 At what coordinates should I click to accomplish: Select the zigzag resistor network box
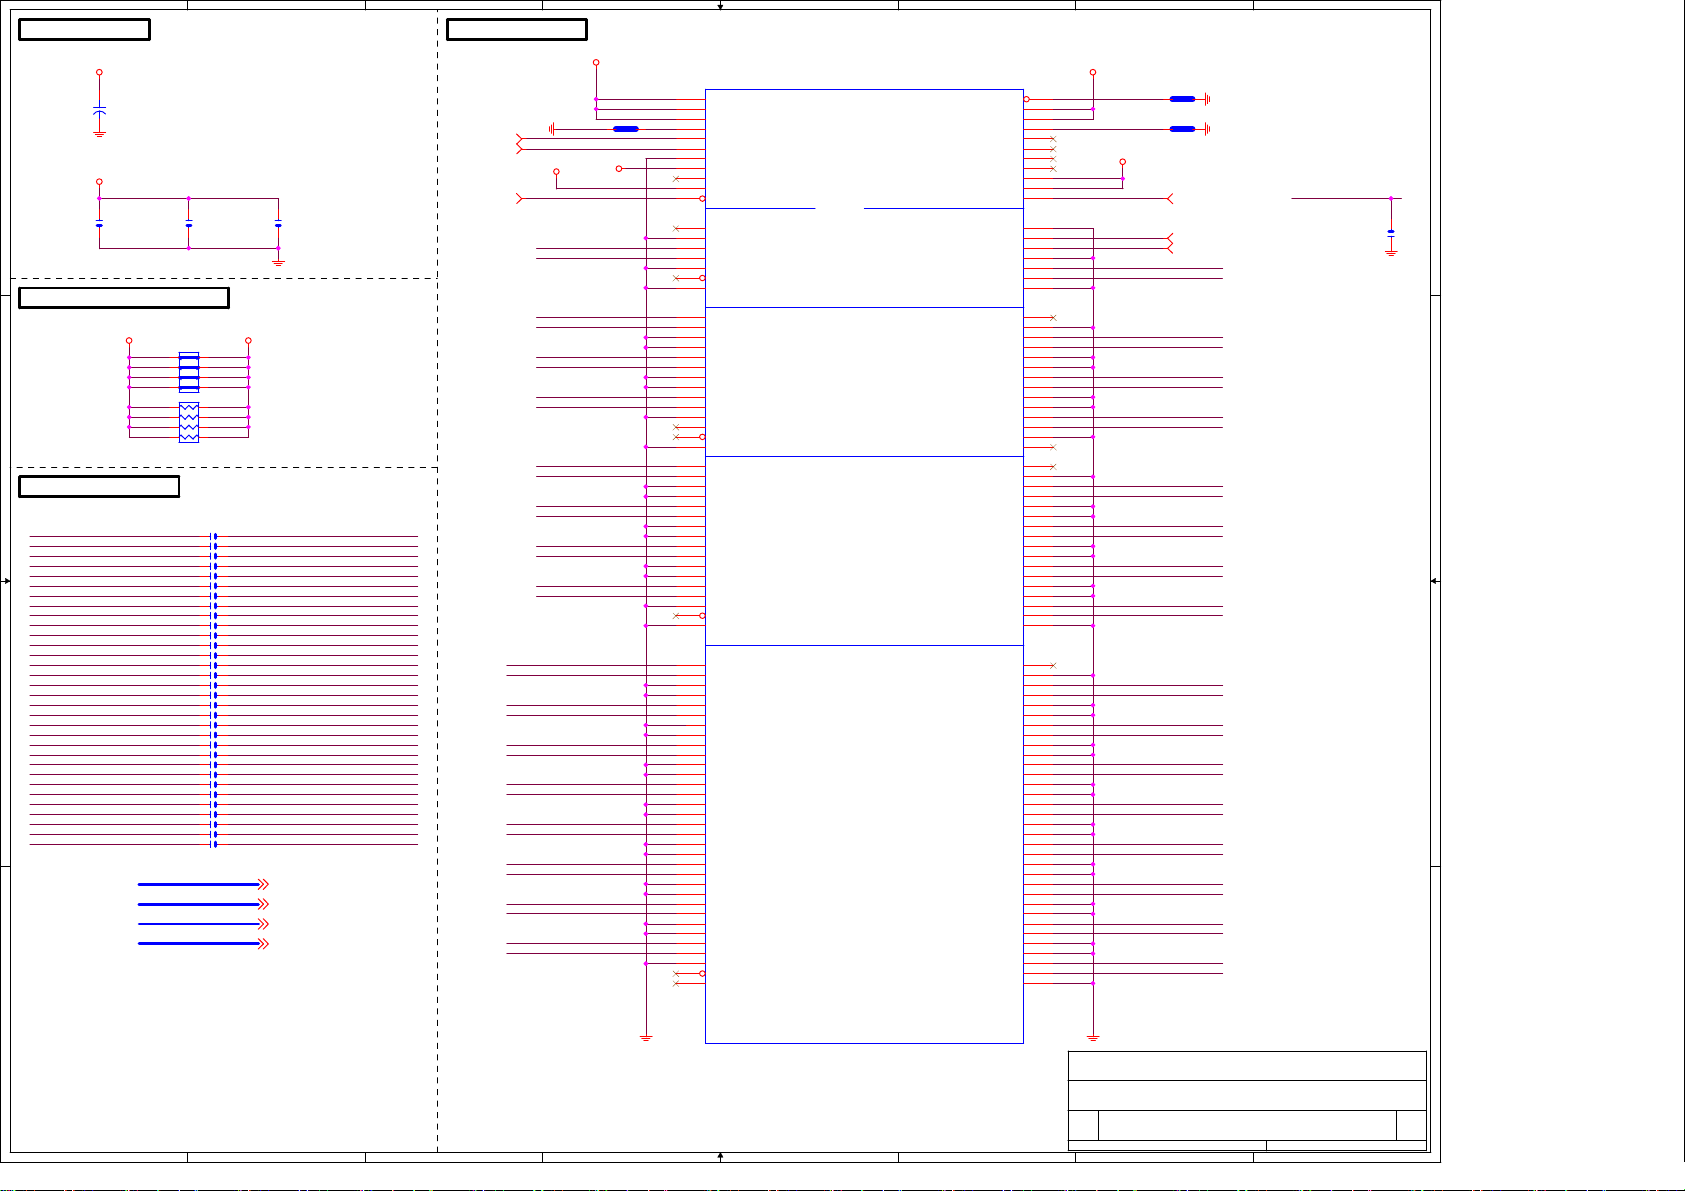pyautogui.click(x=189, y=422)
